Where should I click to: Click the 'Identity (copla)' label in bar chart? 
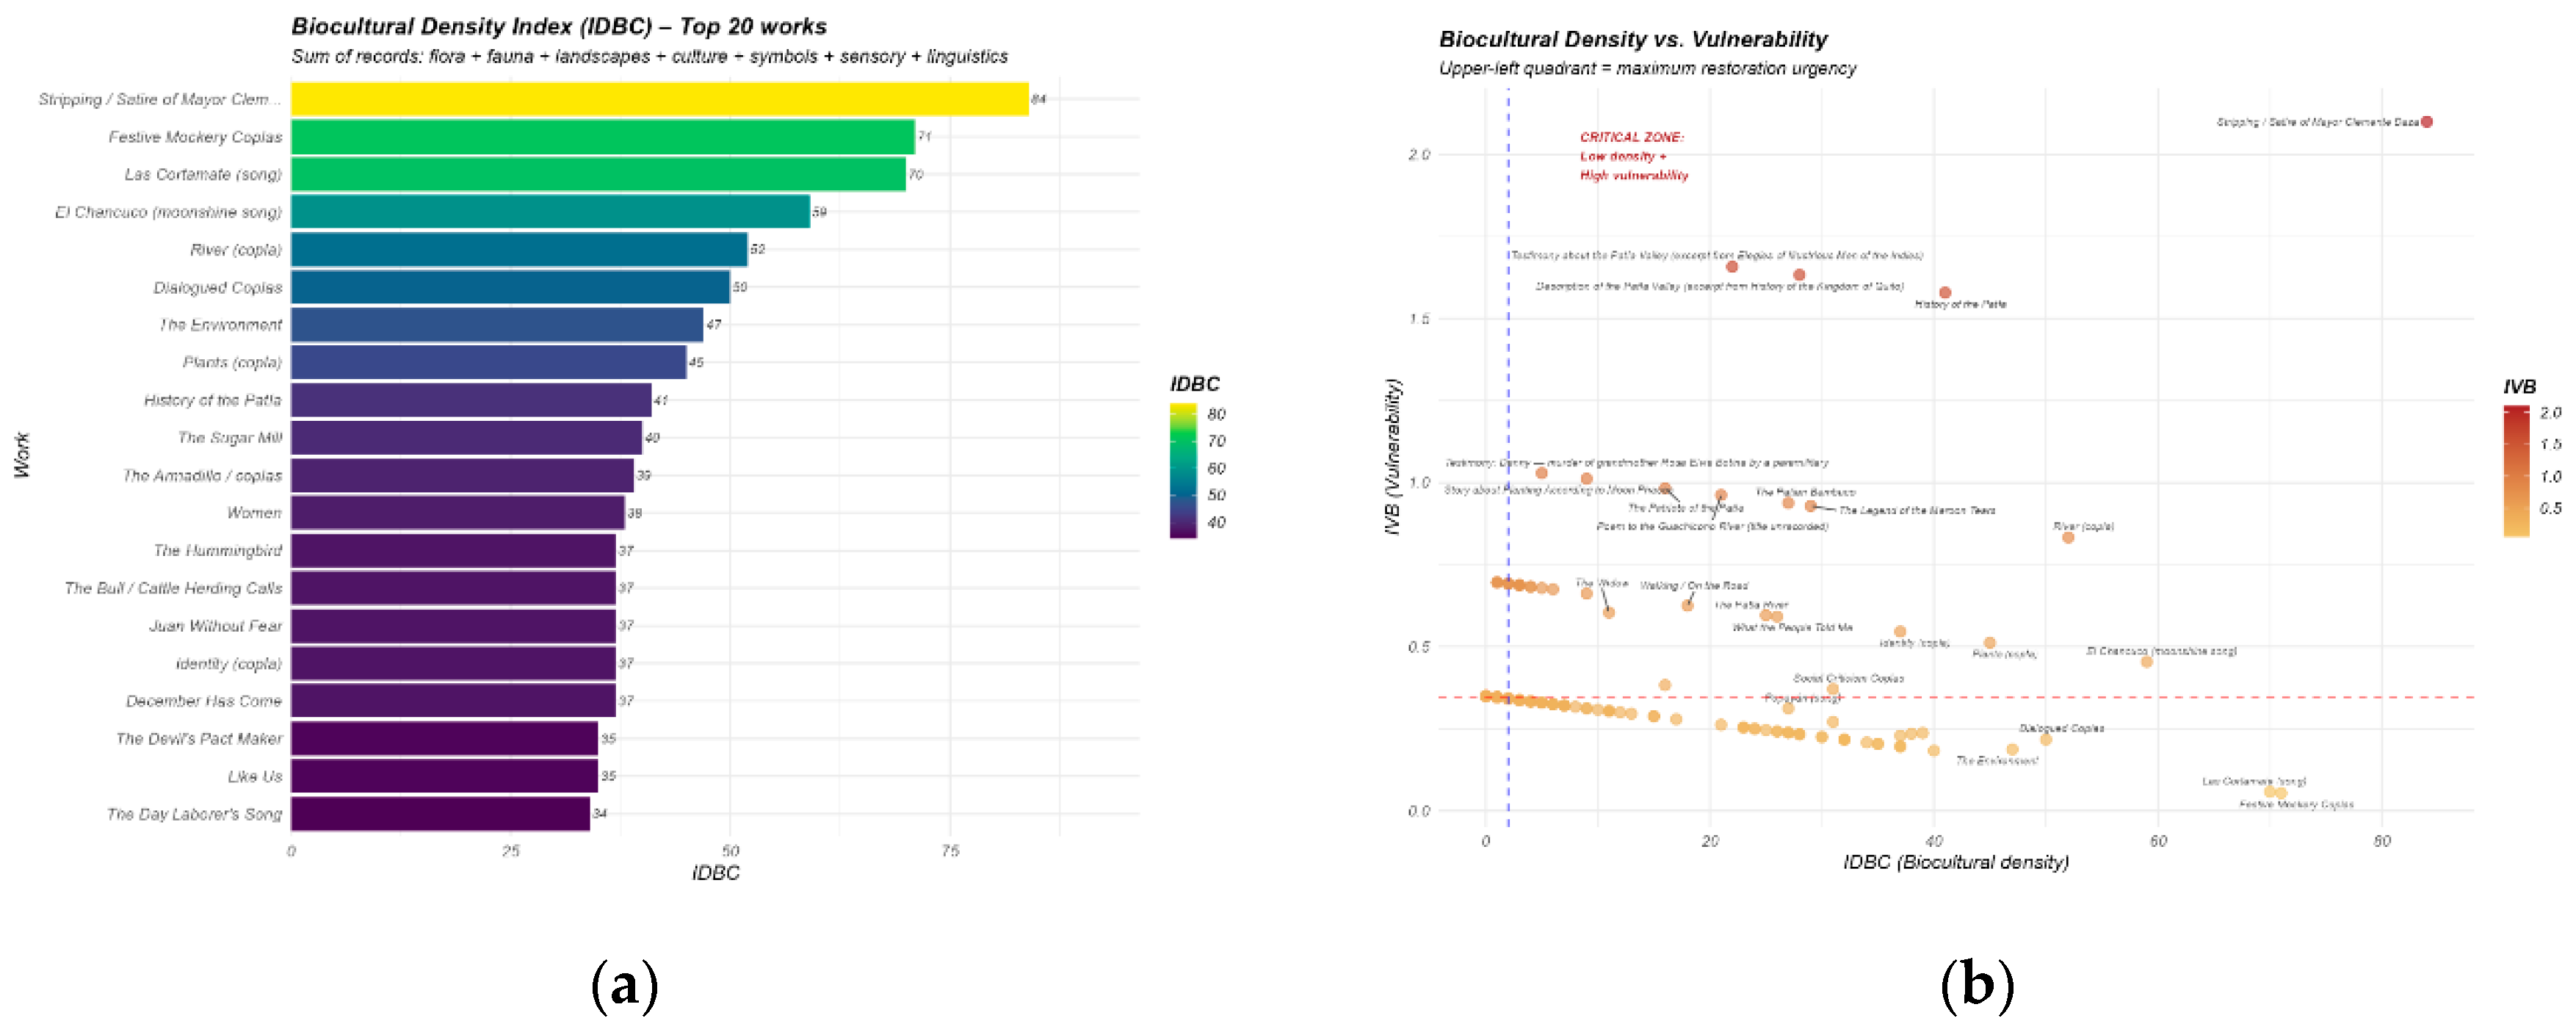point(228,664)
